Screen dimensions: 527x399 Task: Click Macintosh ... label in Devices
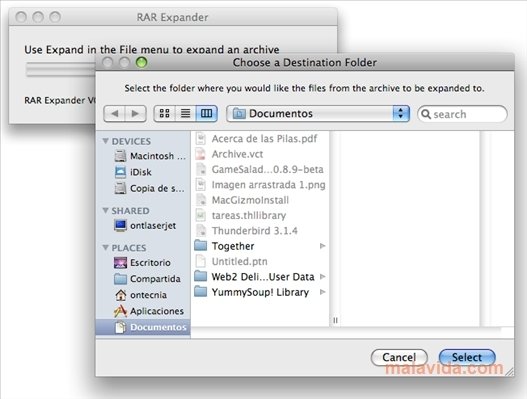pos(158,156)
